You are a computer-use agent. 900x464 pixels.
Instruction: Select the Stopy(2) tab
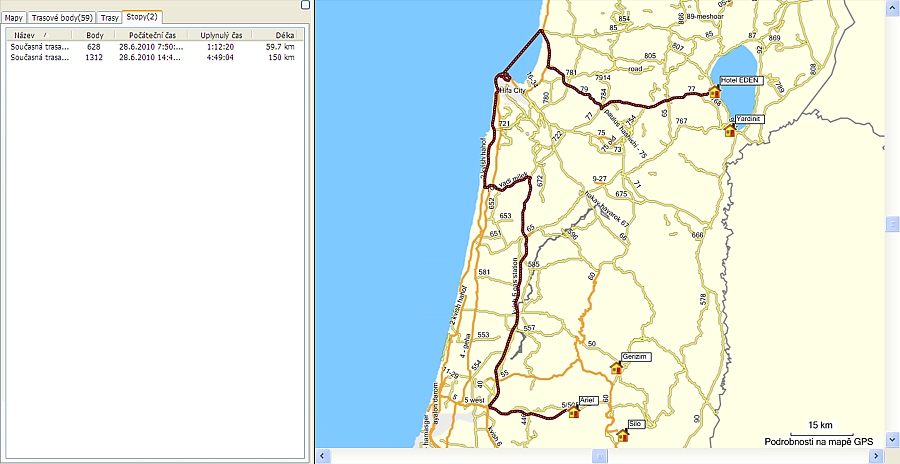[142, 17]
